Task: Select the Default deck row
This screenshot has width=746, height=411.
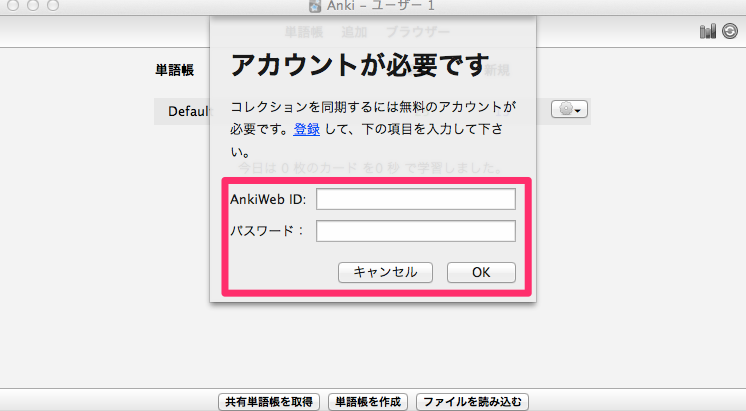Action: click(x=372, y=111)
